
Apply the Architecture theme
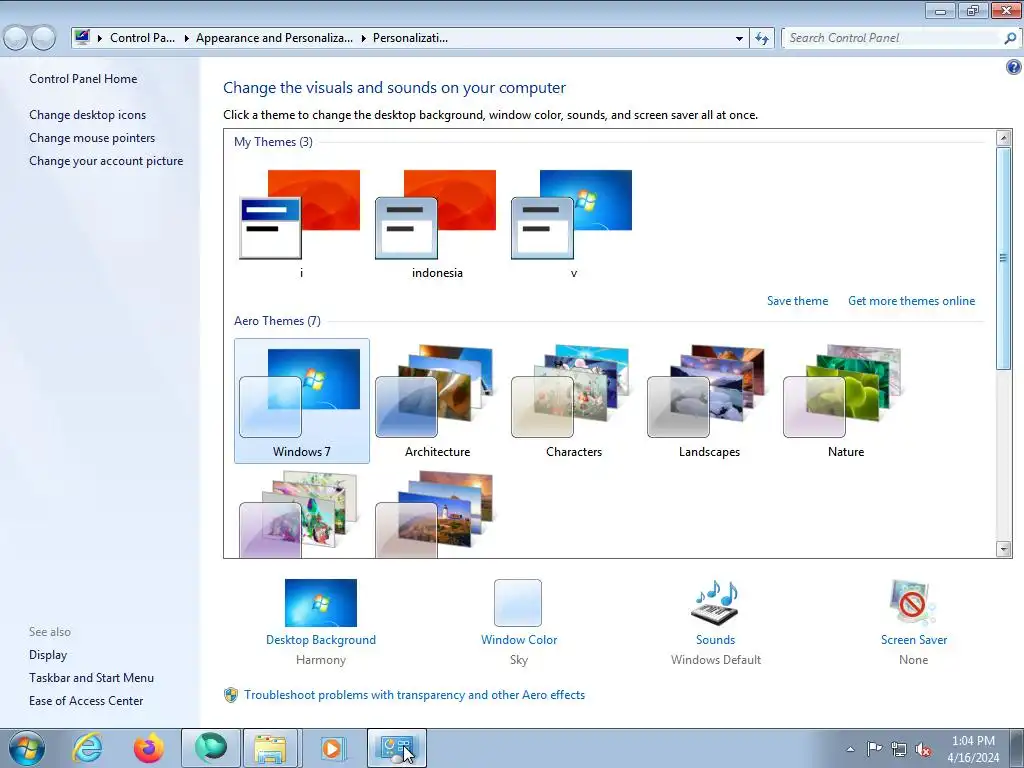(437, 400)
